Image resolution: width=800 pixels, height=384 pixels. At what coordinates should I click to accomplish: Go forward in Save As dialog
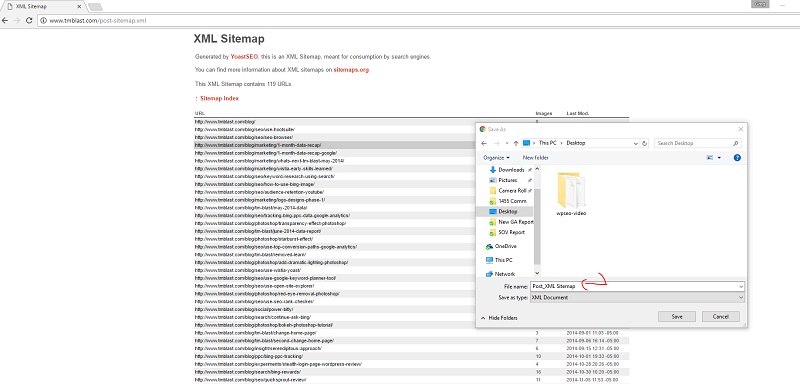point(496,143)
